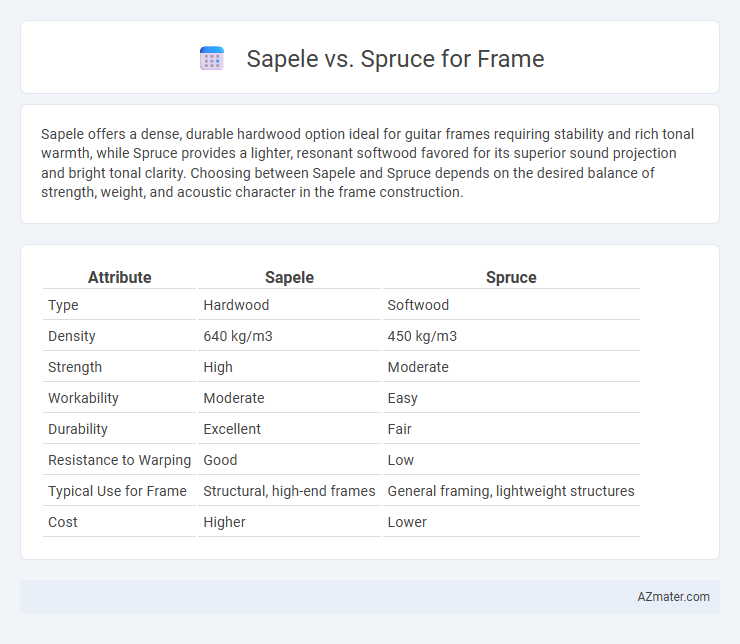Click the 'Durability' row label
Viewport: 740px width, 644px height.
click(x=78, y=429)
